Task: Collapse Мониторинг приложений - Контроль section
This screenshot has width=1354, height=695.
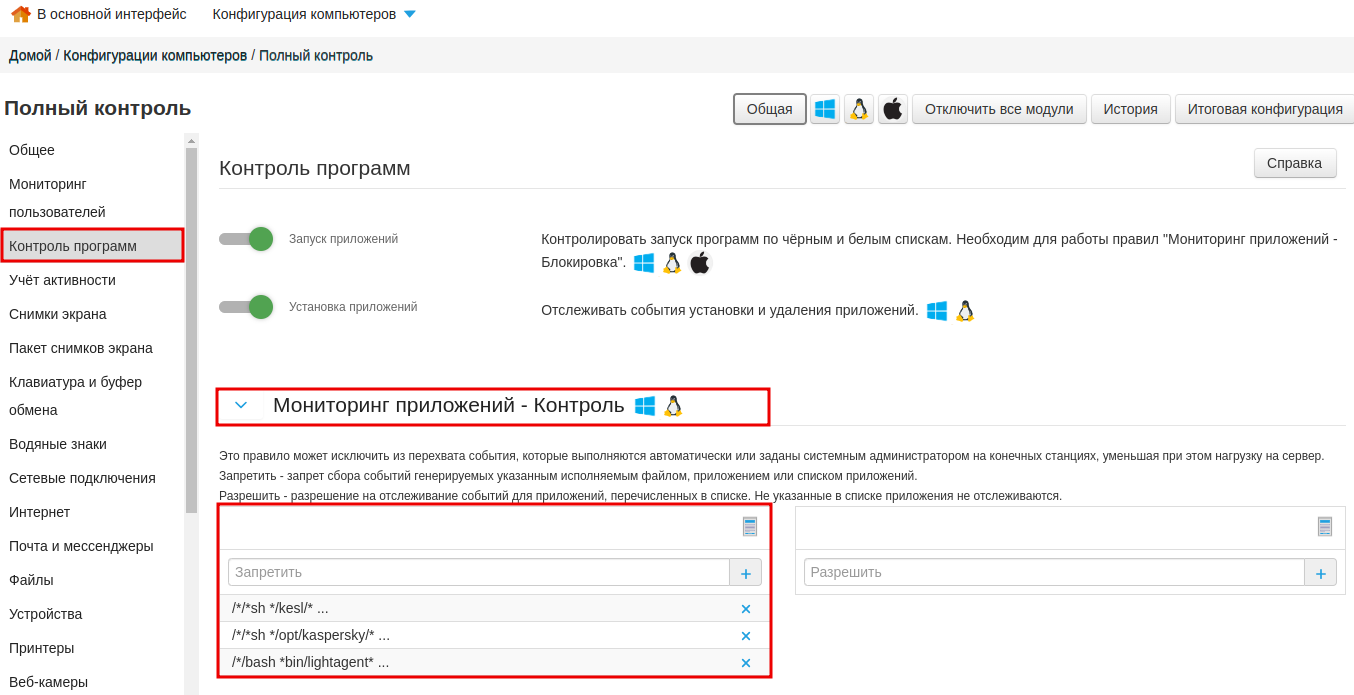Action: click(x=241, y=406)
